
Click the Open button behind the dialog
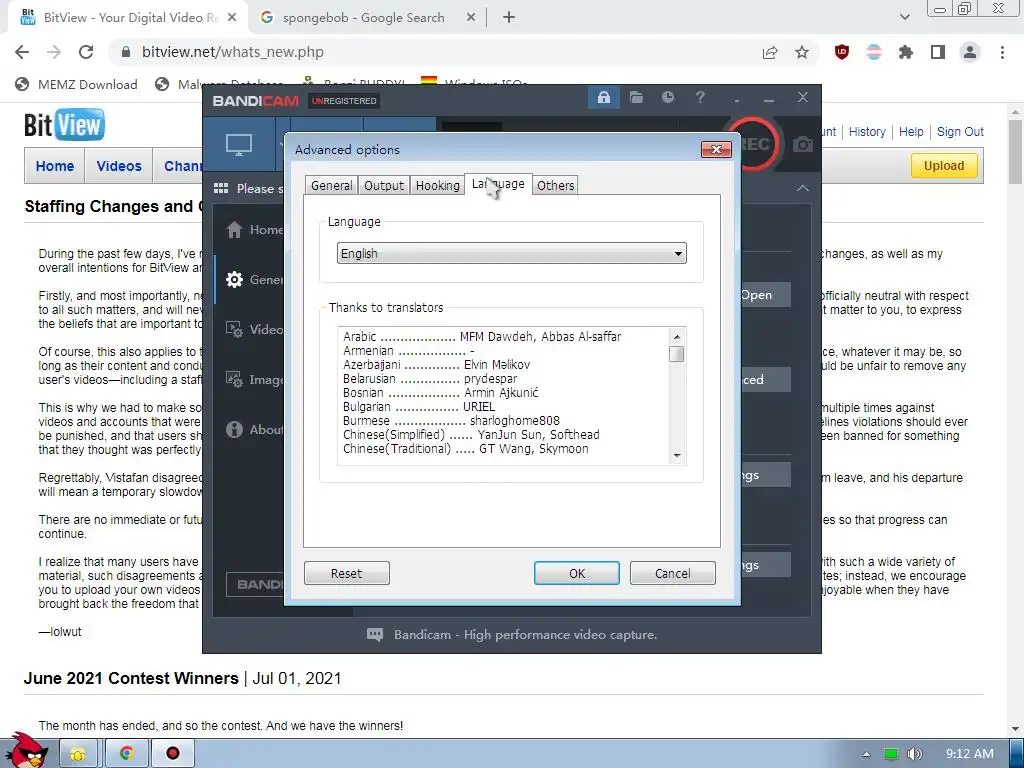[x=765, y=295]
